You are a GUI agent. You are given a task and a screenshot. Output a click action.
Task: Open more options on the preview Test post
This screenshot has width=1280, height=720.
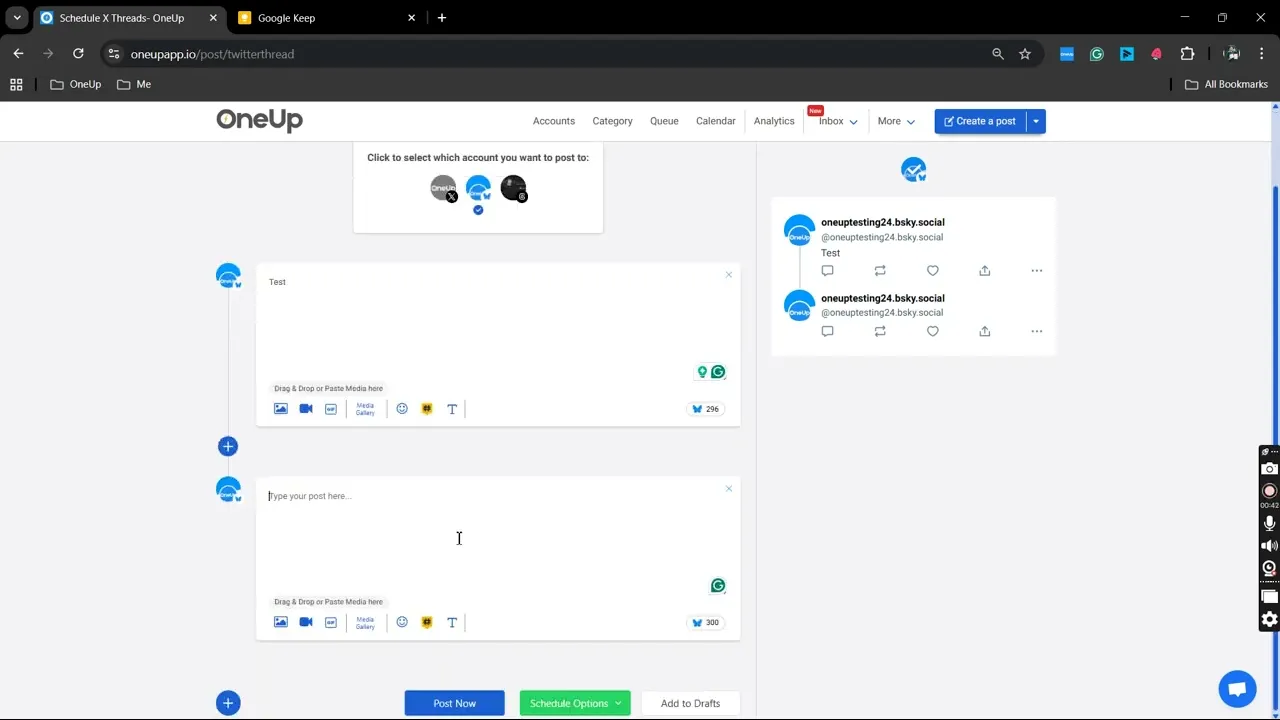pyautogui.click(x=1037, y=271)
